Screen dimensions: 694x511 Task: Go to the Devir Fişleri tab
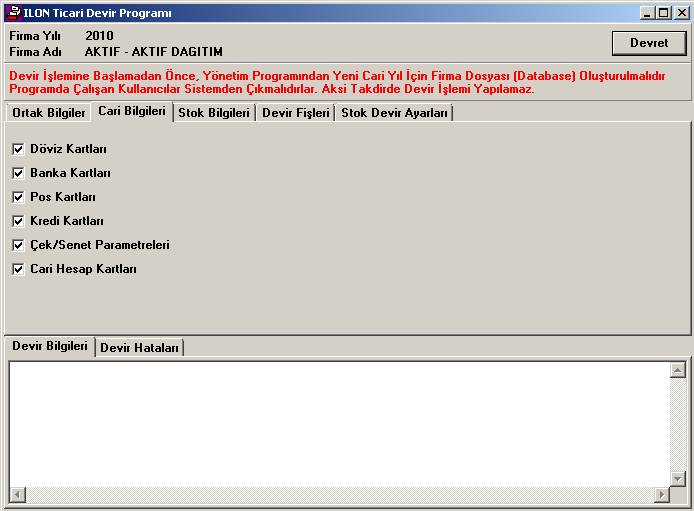[x=296, y=113]
